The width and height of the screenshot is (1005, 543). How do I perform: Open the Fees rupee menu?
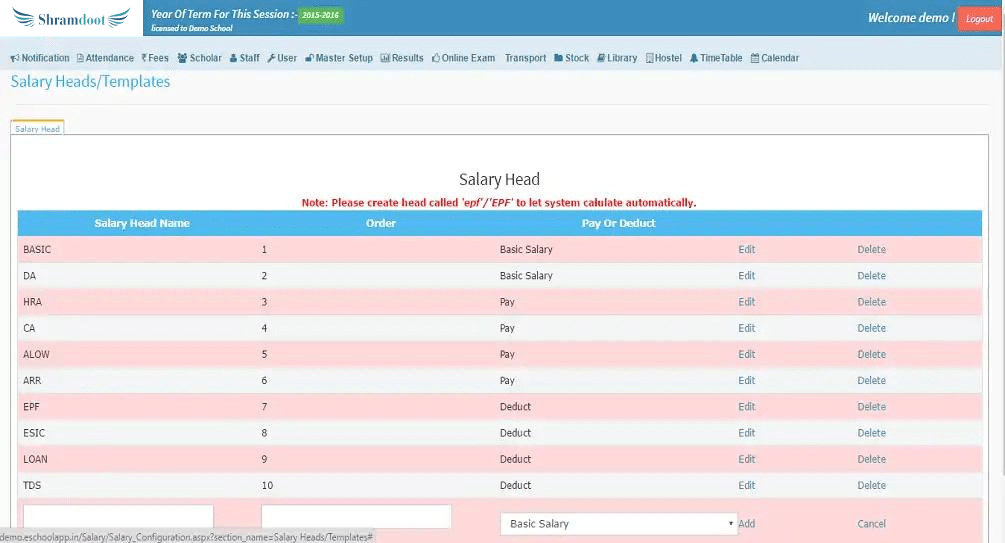[x=145, y=58]
